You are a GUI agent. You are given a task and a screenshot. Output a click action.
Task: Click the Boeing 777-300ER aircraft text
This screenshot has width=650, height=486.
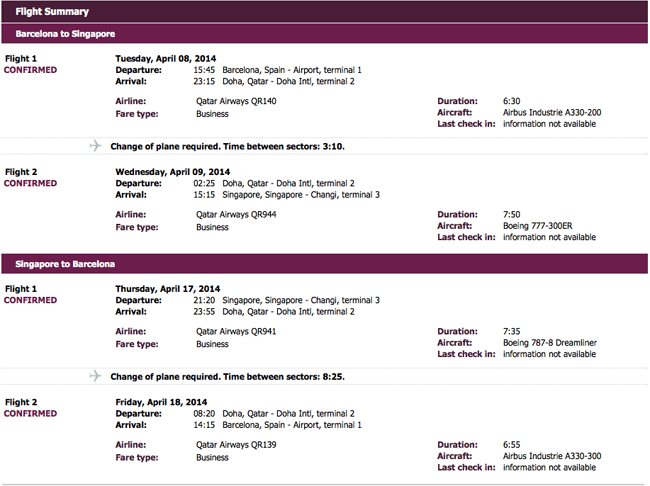pos(538,226)
